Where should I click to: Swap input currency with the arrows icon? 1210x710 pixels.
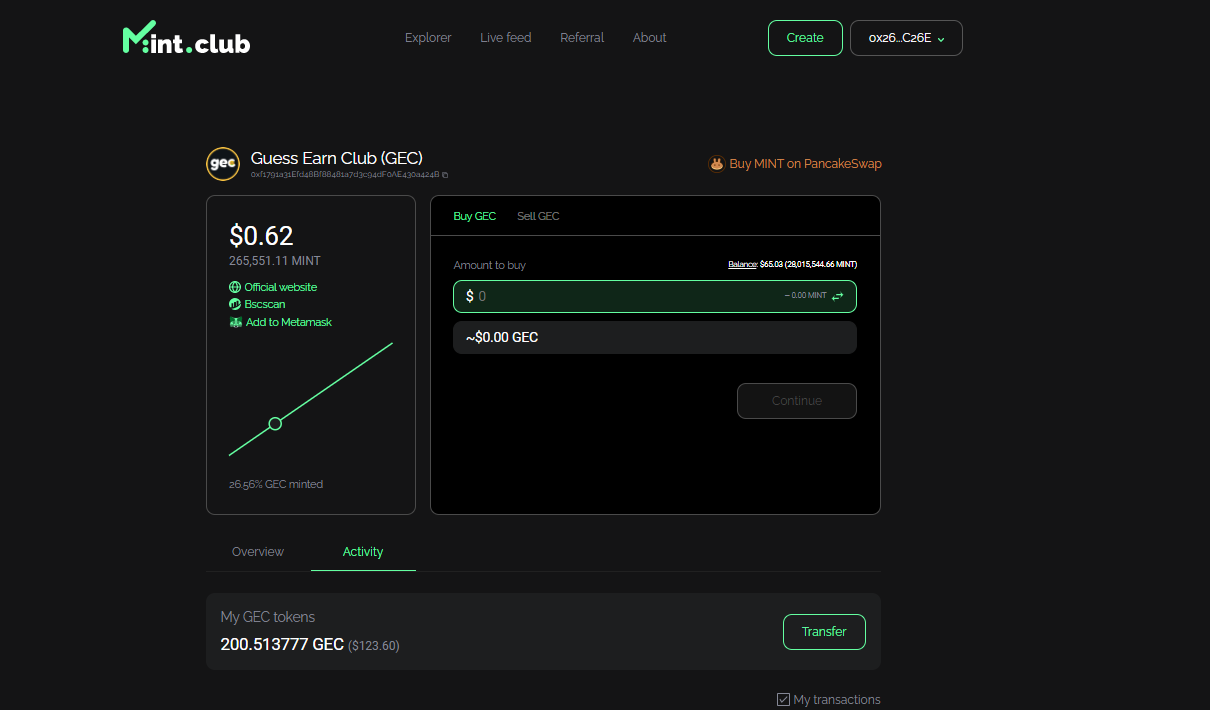[x=838, y=296]
